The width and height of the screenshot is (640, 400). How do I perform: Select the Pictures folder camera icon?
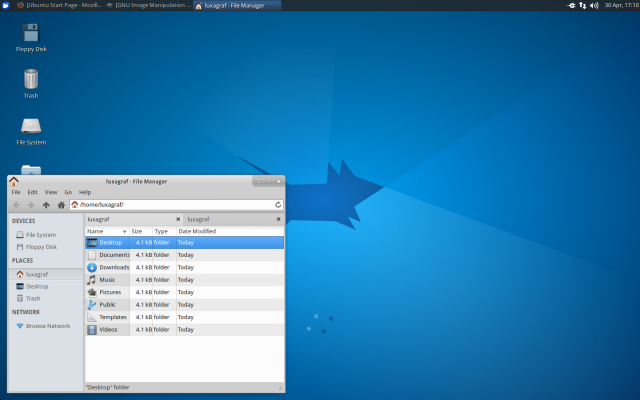click(92, 292)
